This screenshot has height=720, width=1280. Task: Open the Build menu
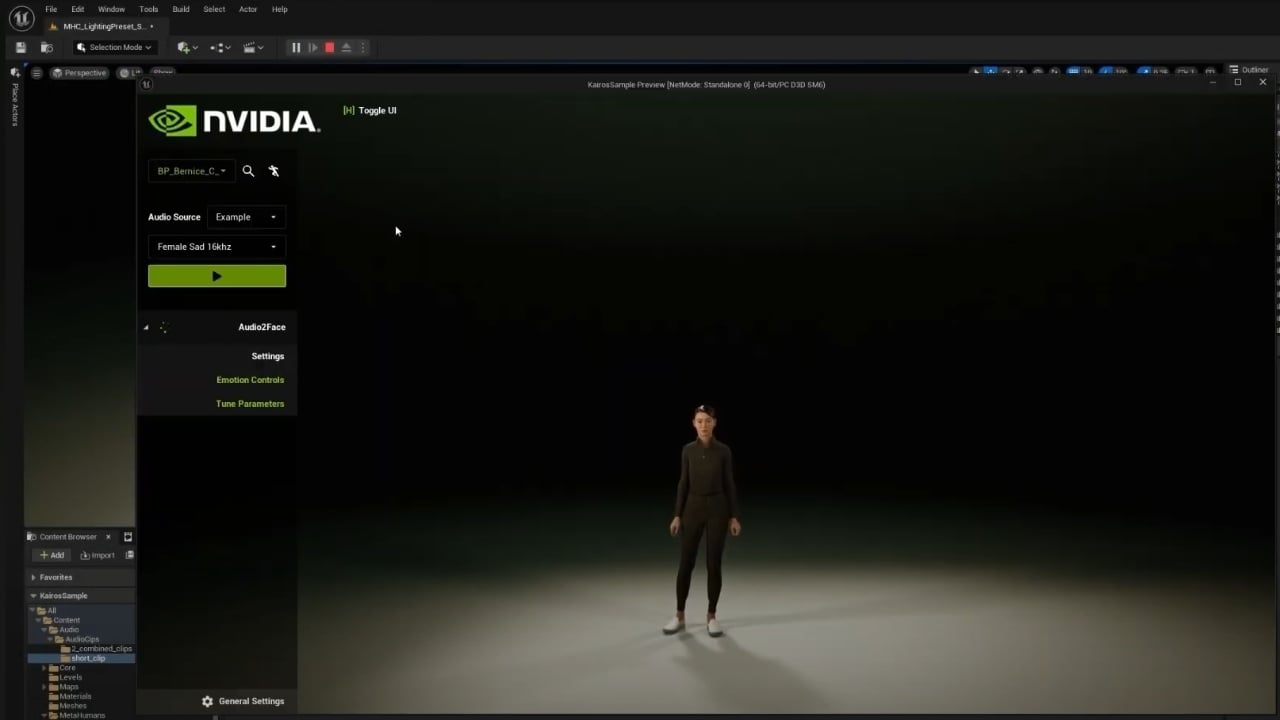181,9
